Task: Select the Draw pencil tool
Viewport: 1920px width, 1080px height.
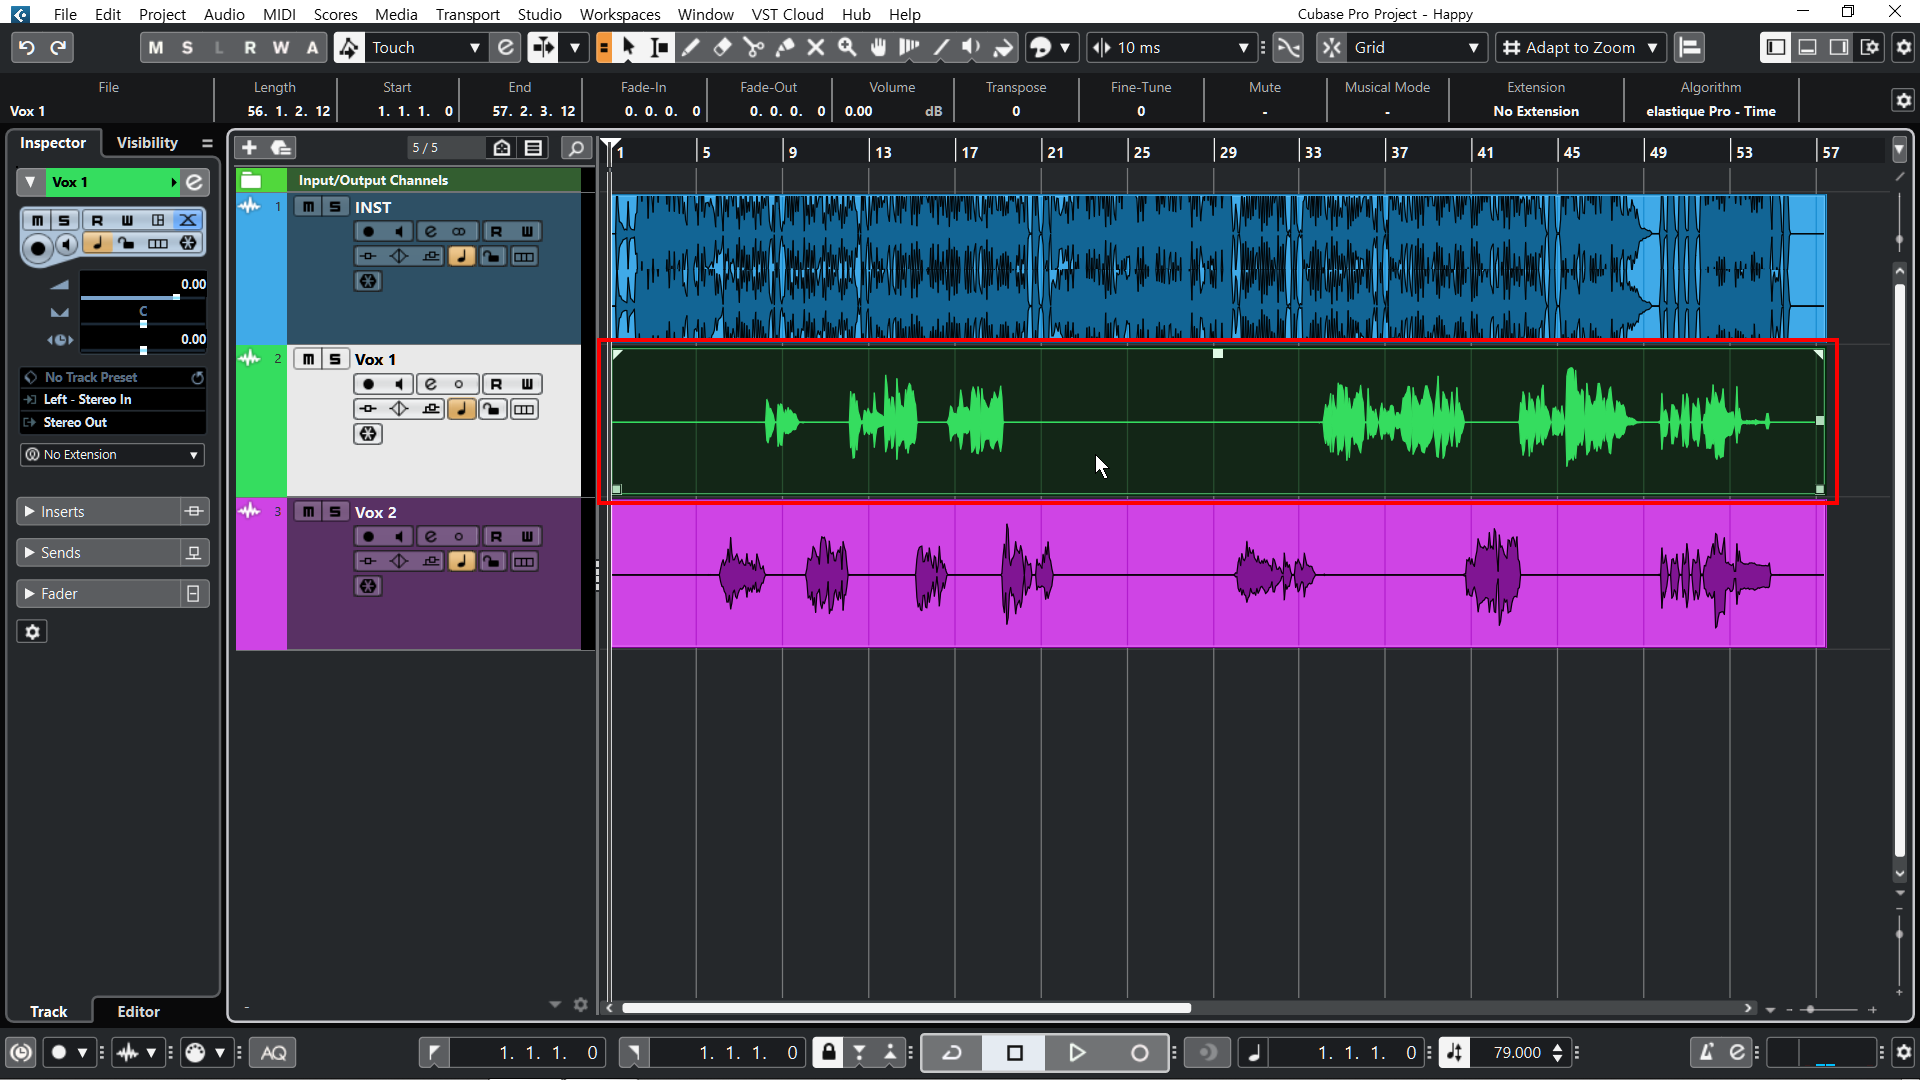Action: point(690,48)
